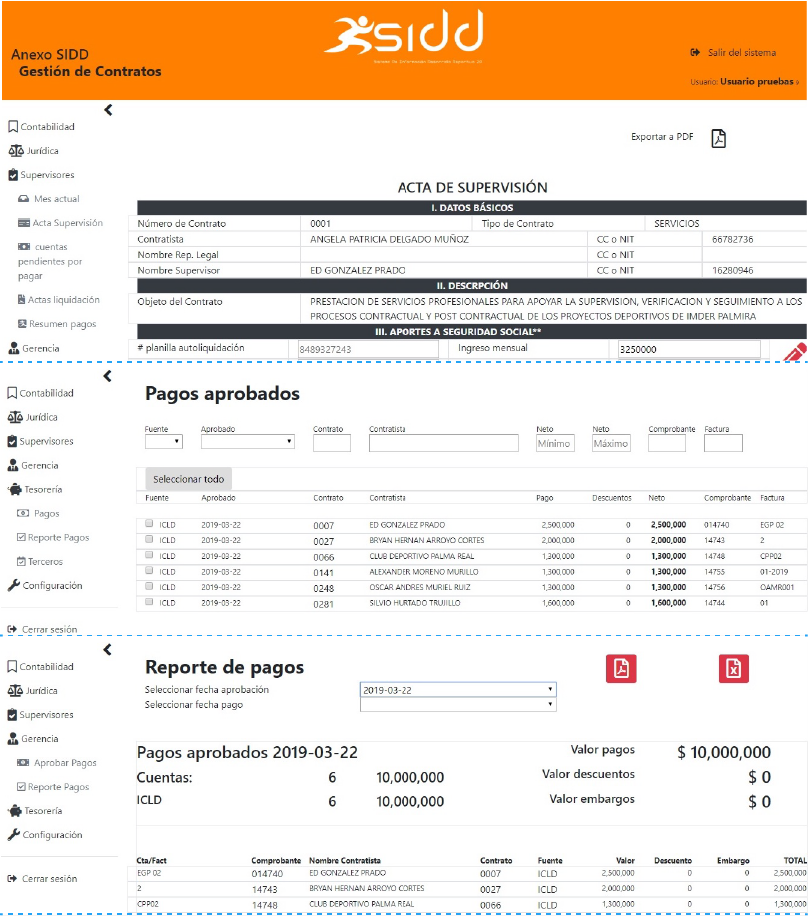Open Contabilidad in the Pagos aprobados sidebar

point(41,393)
